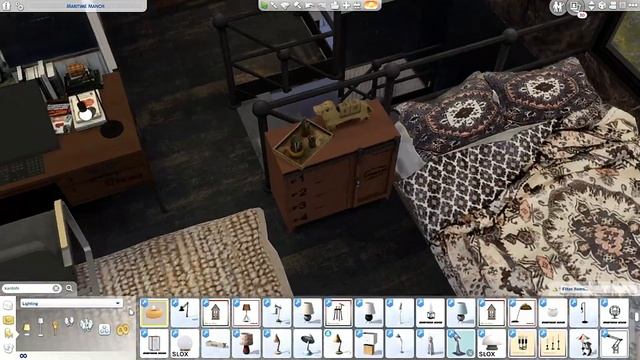Click the lot info icon at top left
Viewport: 640px width, 360px height.
click(x=7, y=6)
